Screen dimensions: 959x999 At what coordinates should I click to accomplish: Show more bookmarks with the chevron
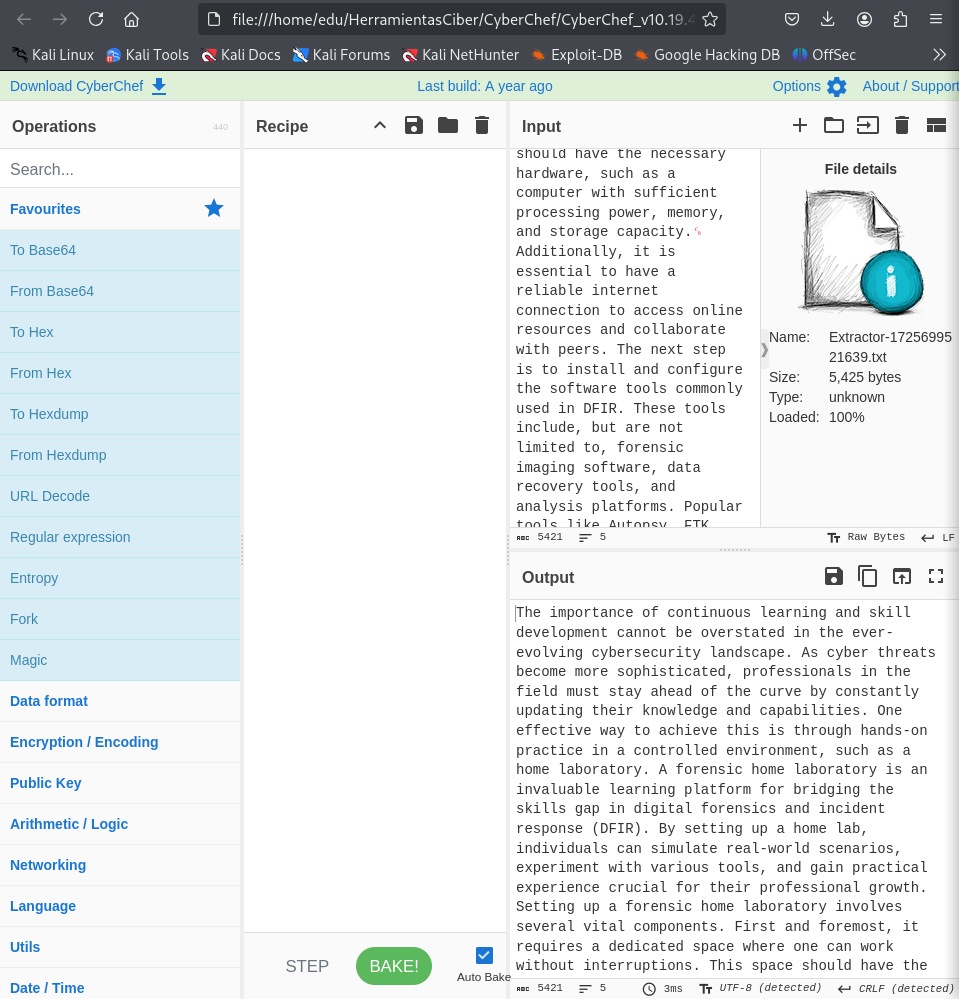939,55
